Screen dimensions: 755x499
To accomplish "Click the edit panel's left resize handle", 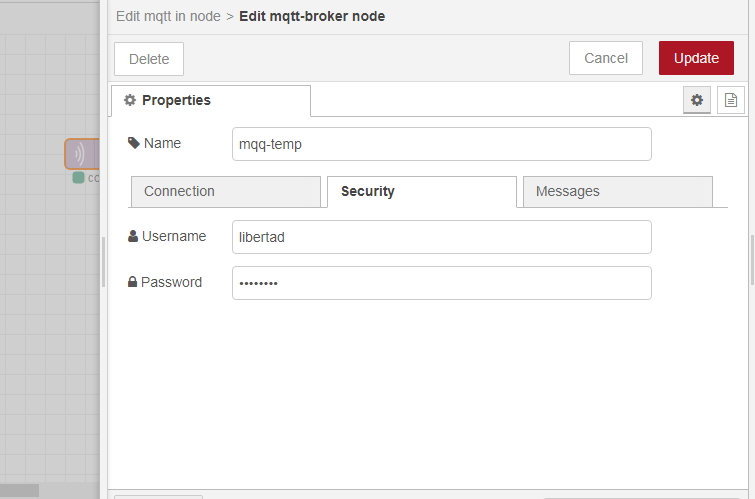I will 103,262.
